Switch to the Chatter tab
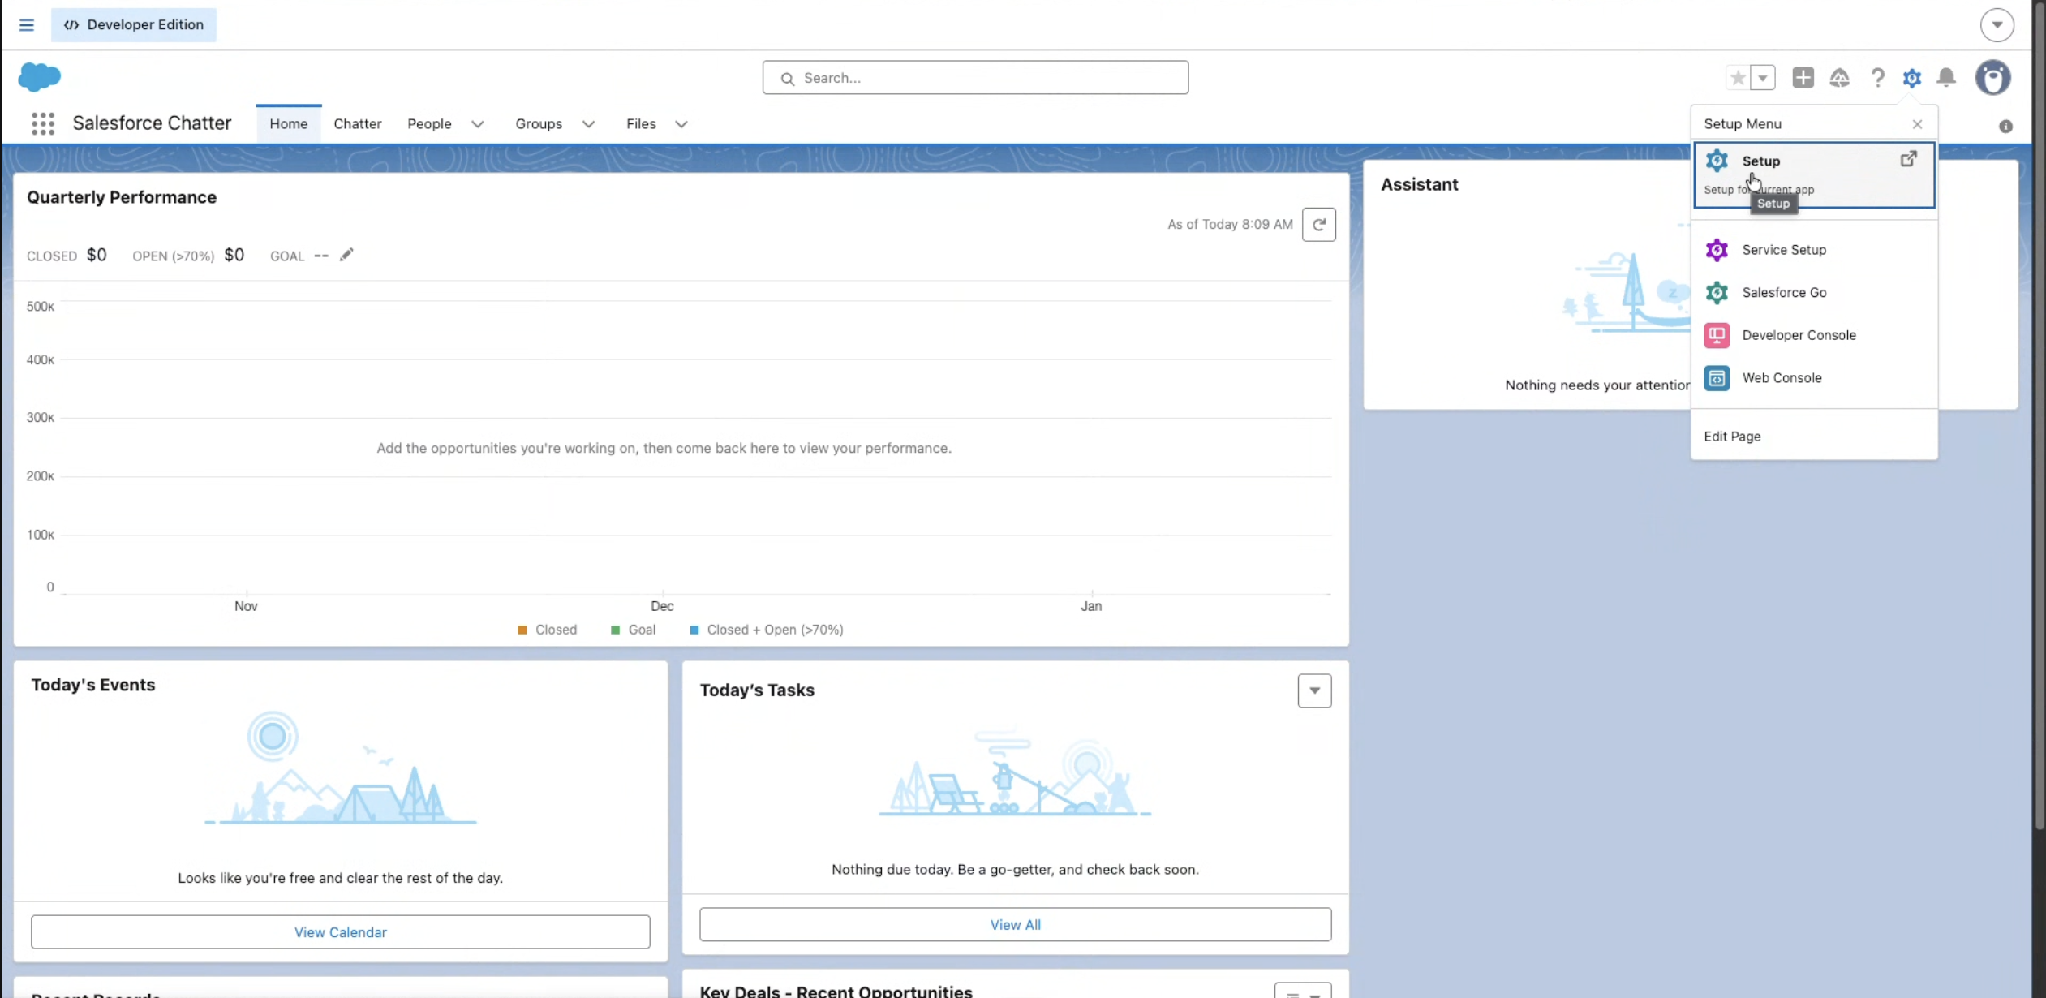This screenshot has width=2046, height=998. 357,124
